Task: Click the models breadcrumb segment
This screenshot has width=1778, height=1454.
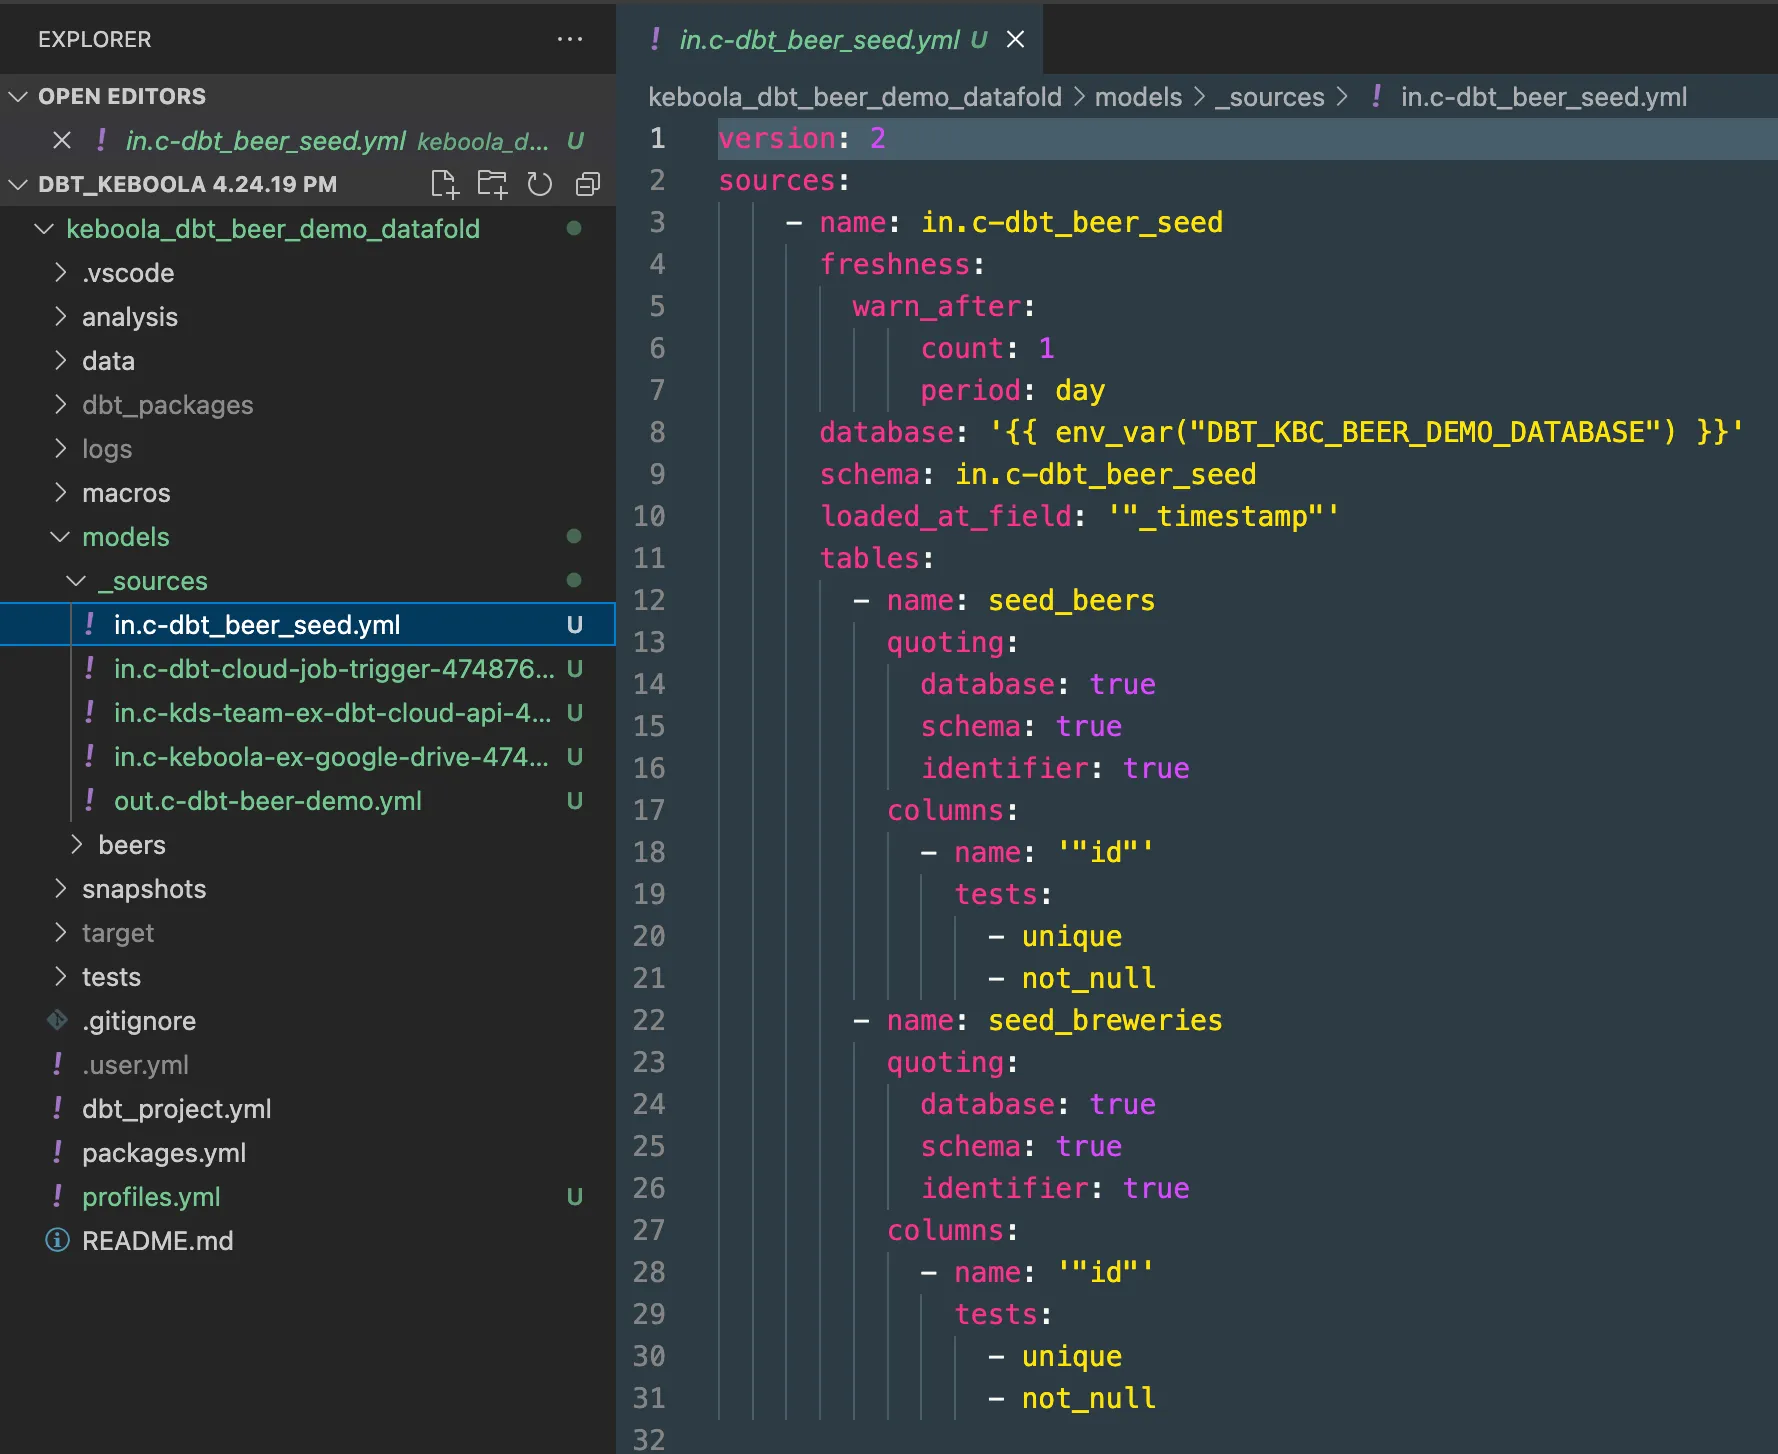Action: 1138,97
